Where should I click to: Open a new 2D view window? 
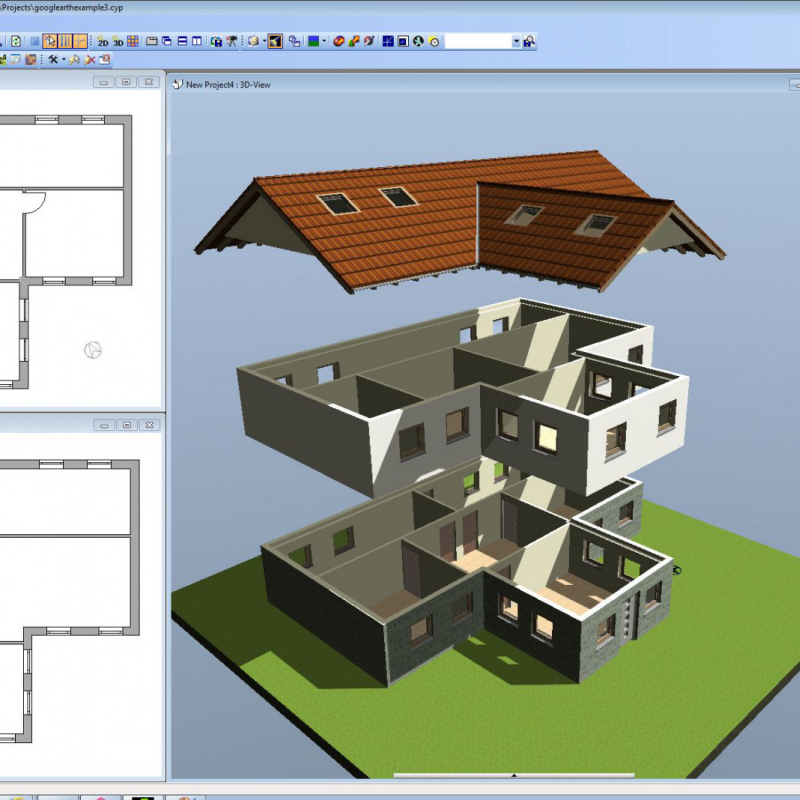[x=103, y=42]
